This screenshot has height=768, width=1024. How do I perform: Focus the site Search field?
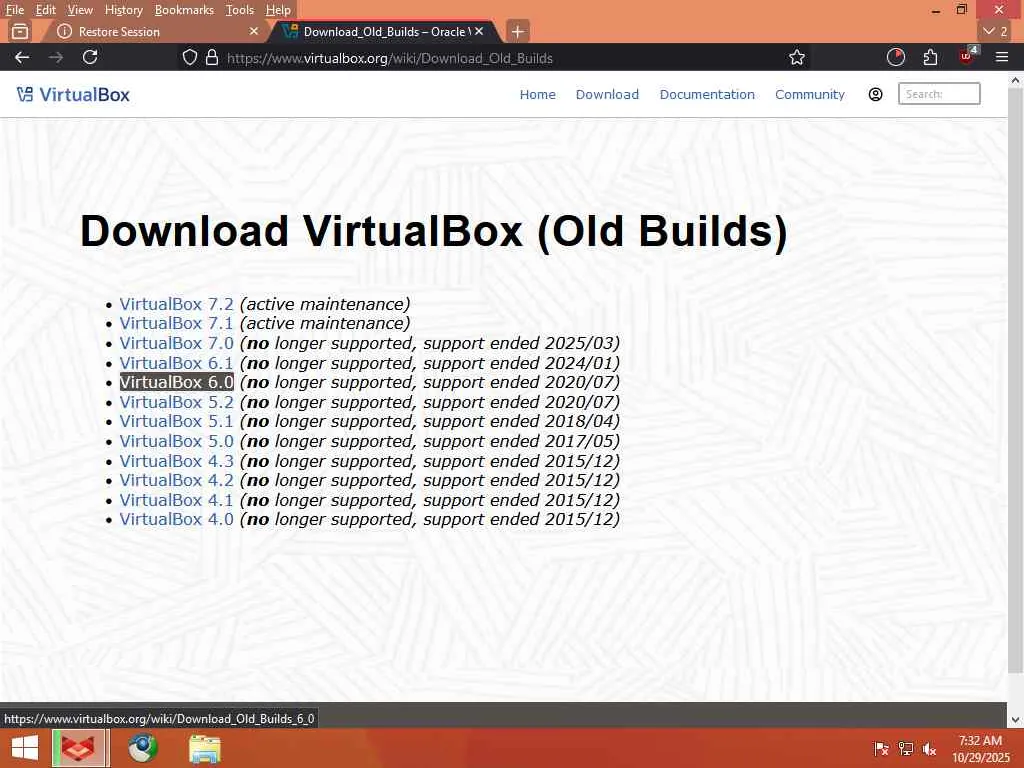point(939,94)
